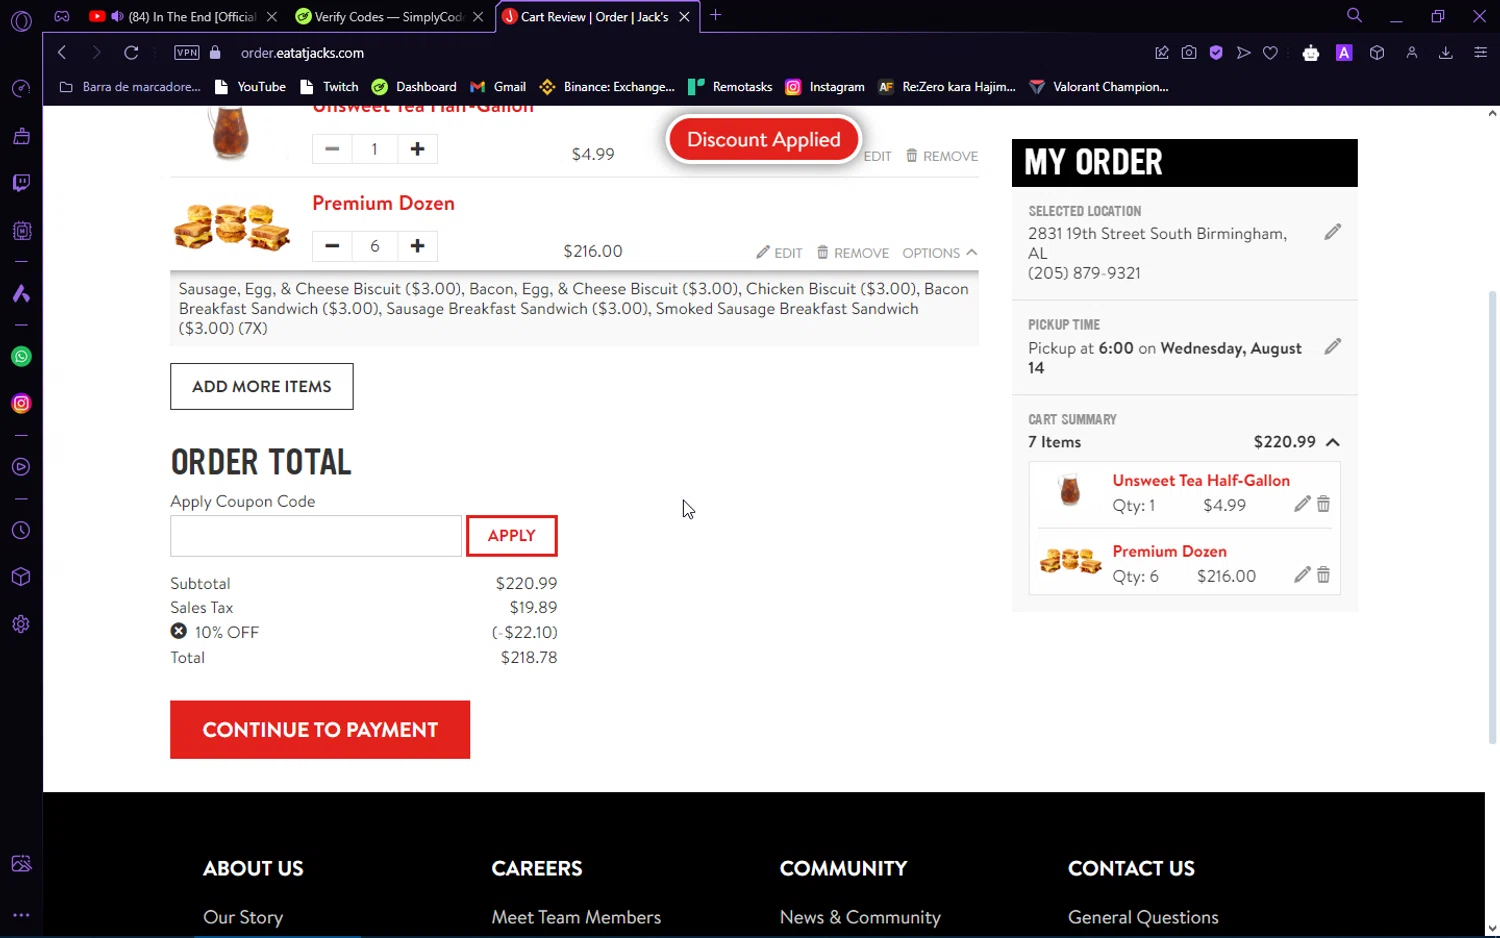
Task: Open News & Community footer link
Action: click(x=860, y=917)
